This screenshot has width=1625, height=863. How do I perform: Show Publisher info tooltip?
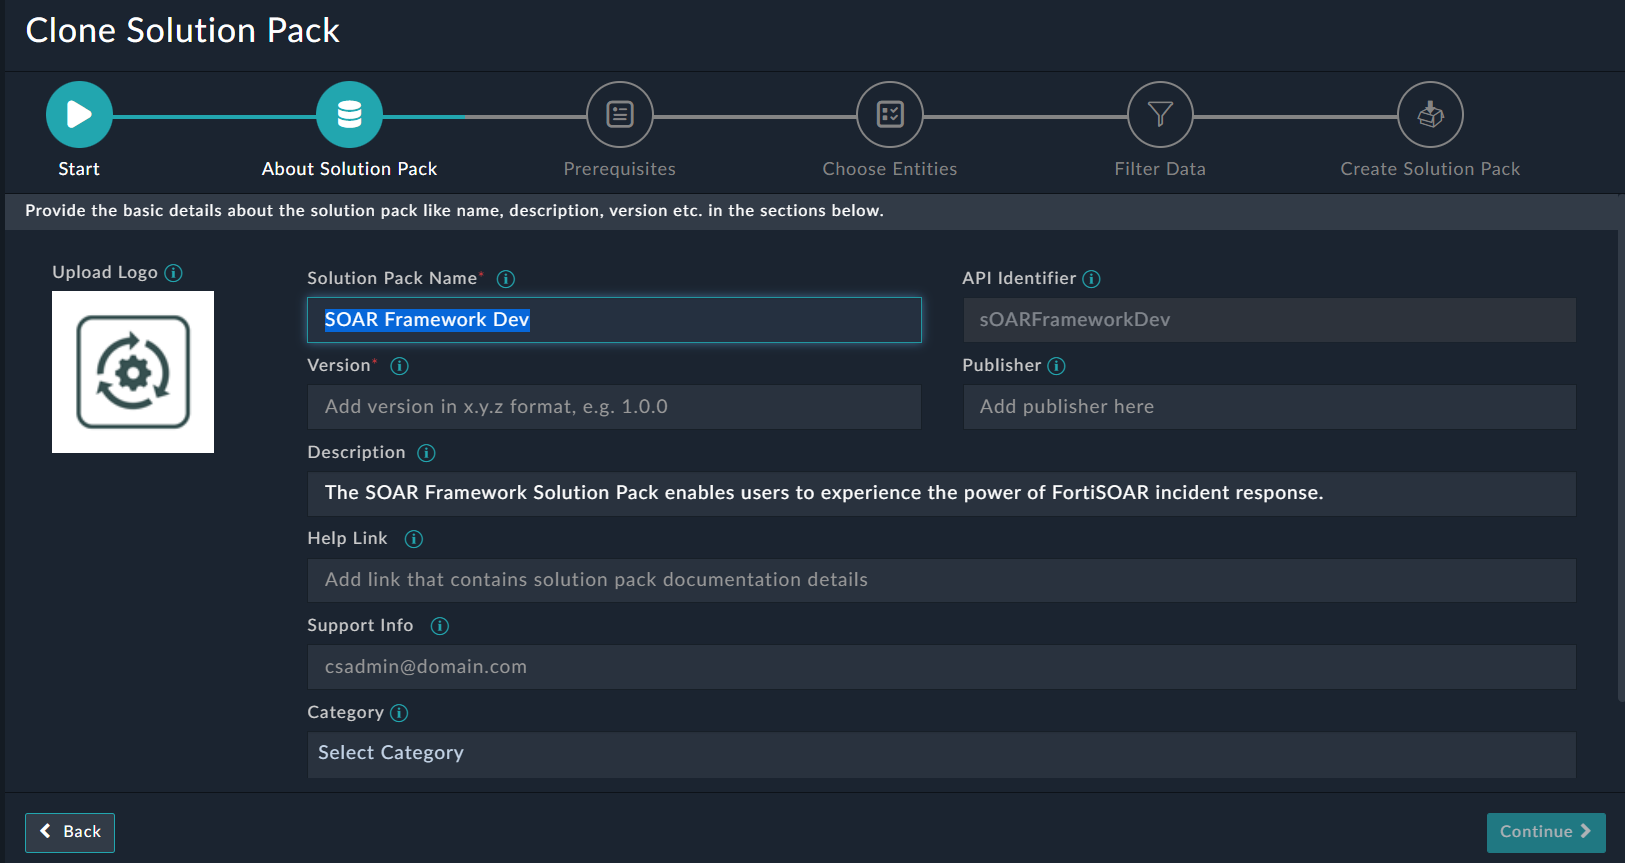click(x=1056, y=366)
